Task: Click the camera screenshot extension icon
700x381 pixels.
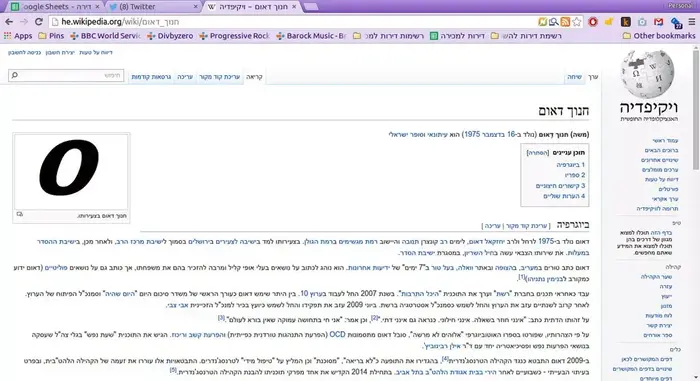Action: pos(642,22)
